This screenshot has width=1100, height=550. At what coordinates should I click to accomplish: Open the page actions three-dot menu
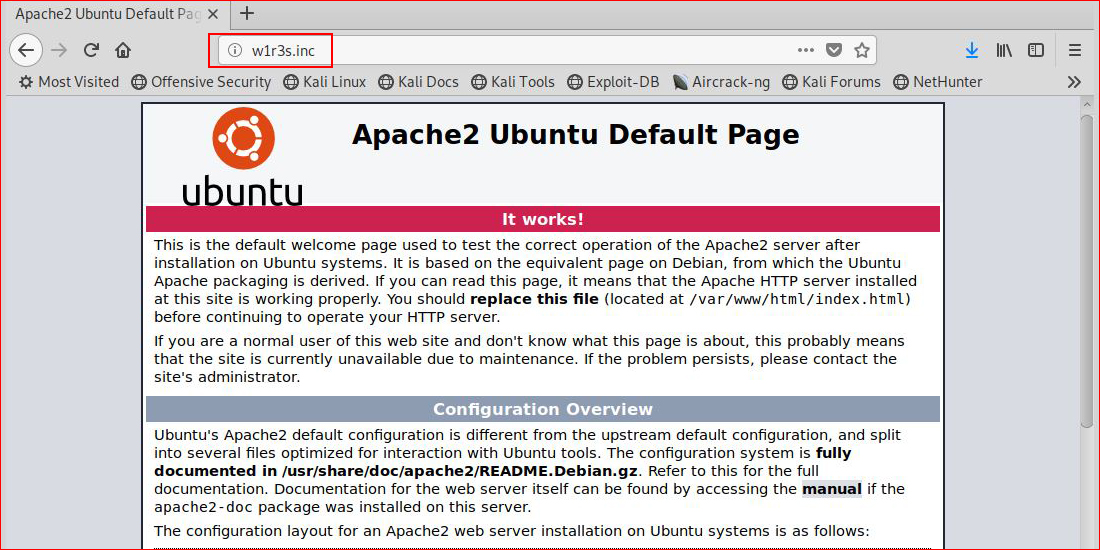[806, 50]
